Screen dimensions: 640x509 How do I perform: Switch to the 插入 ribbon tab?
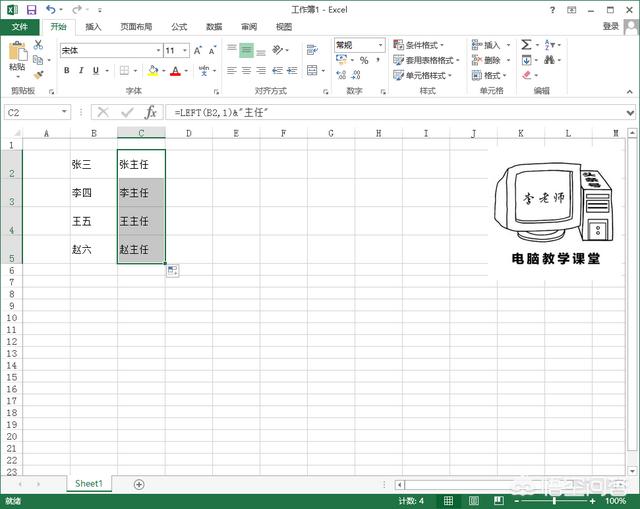pos(93,27)
